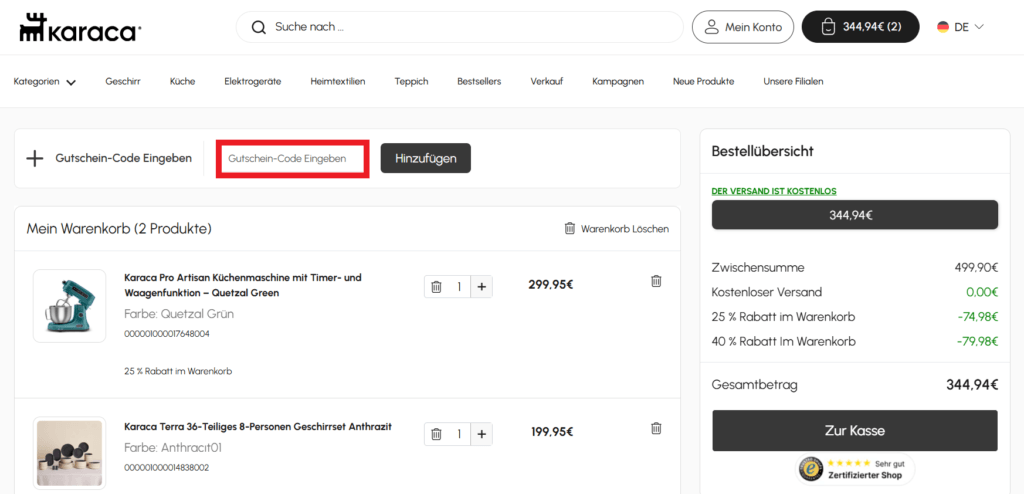
Task: Click 'Farbe: Quetzal Grün' text
Action: [x=179, y=314]
